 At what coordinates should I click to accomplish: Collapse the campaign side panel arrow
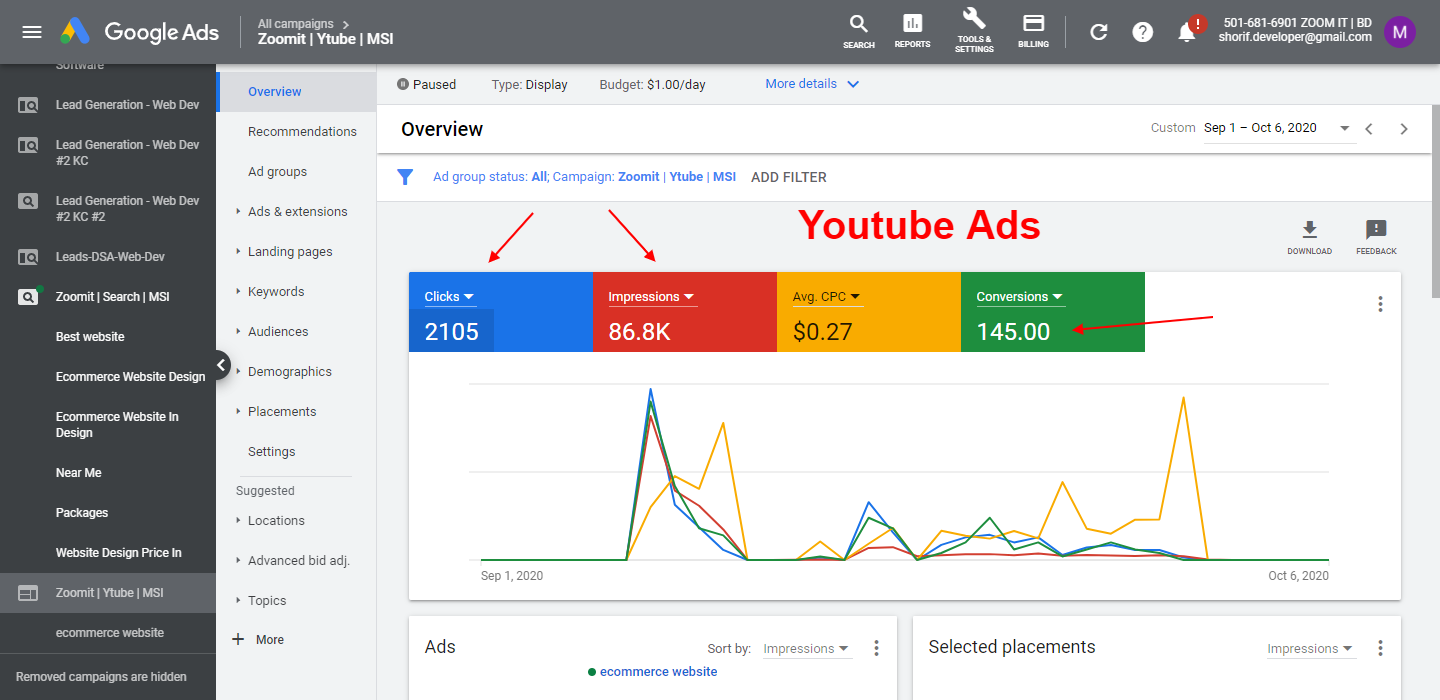click(x=221, y=365)
